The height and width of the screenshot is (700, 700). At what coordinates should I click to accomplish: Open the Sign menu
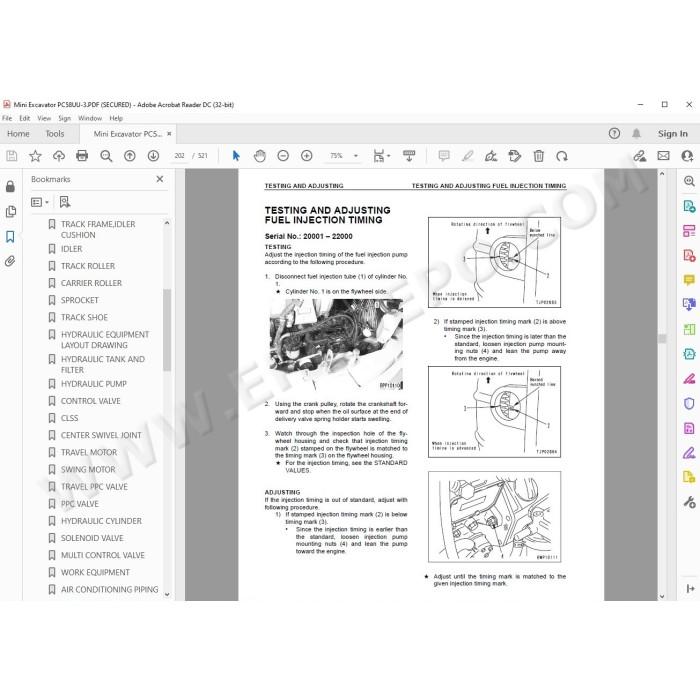[65, 118]
